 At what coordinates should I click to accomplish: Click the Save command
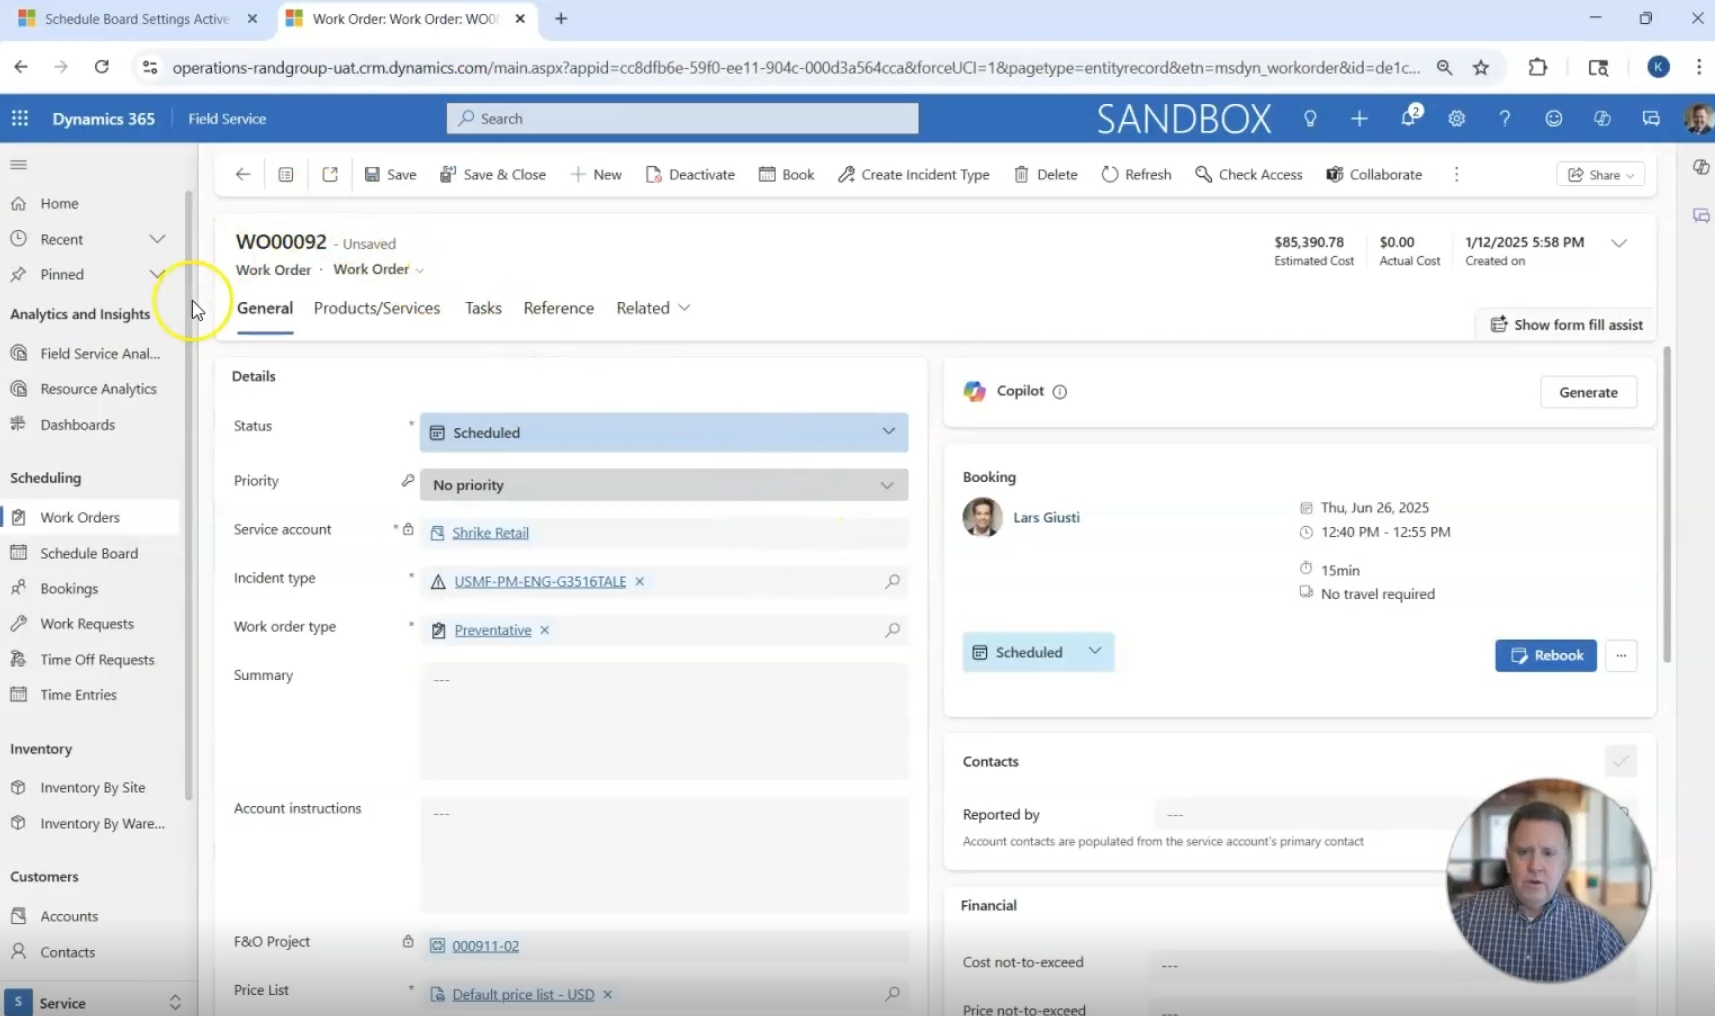point(390,174)
